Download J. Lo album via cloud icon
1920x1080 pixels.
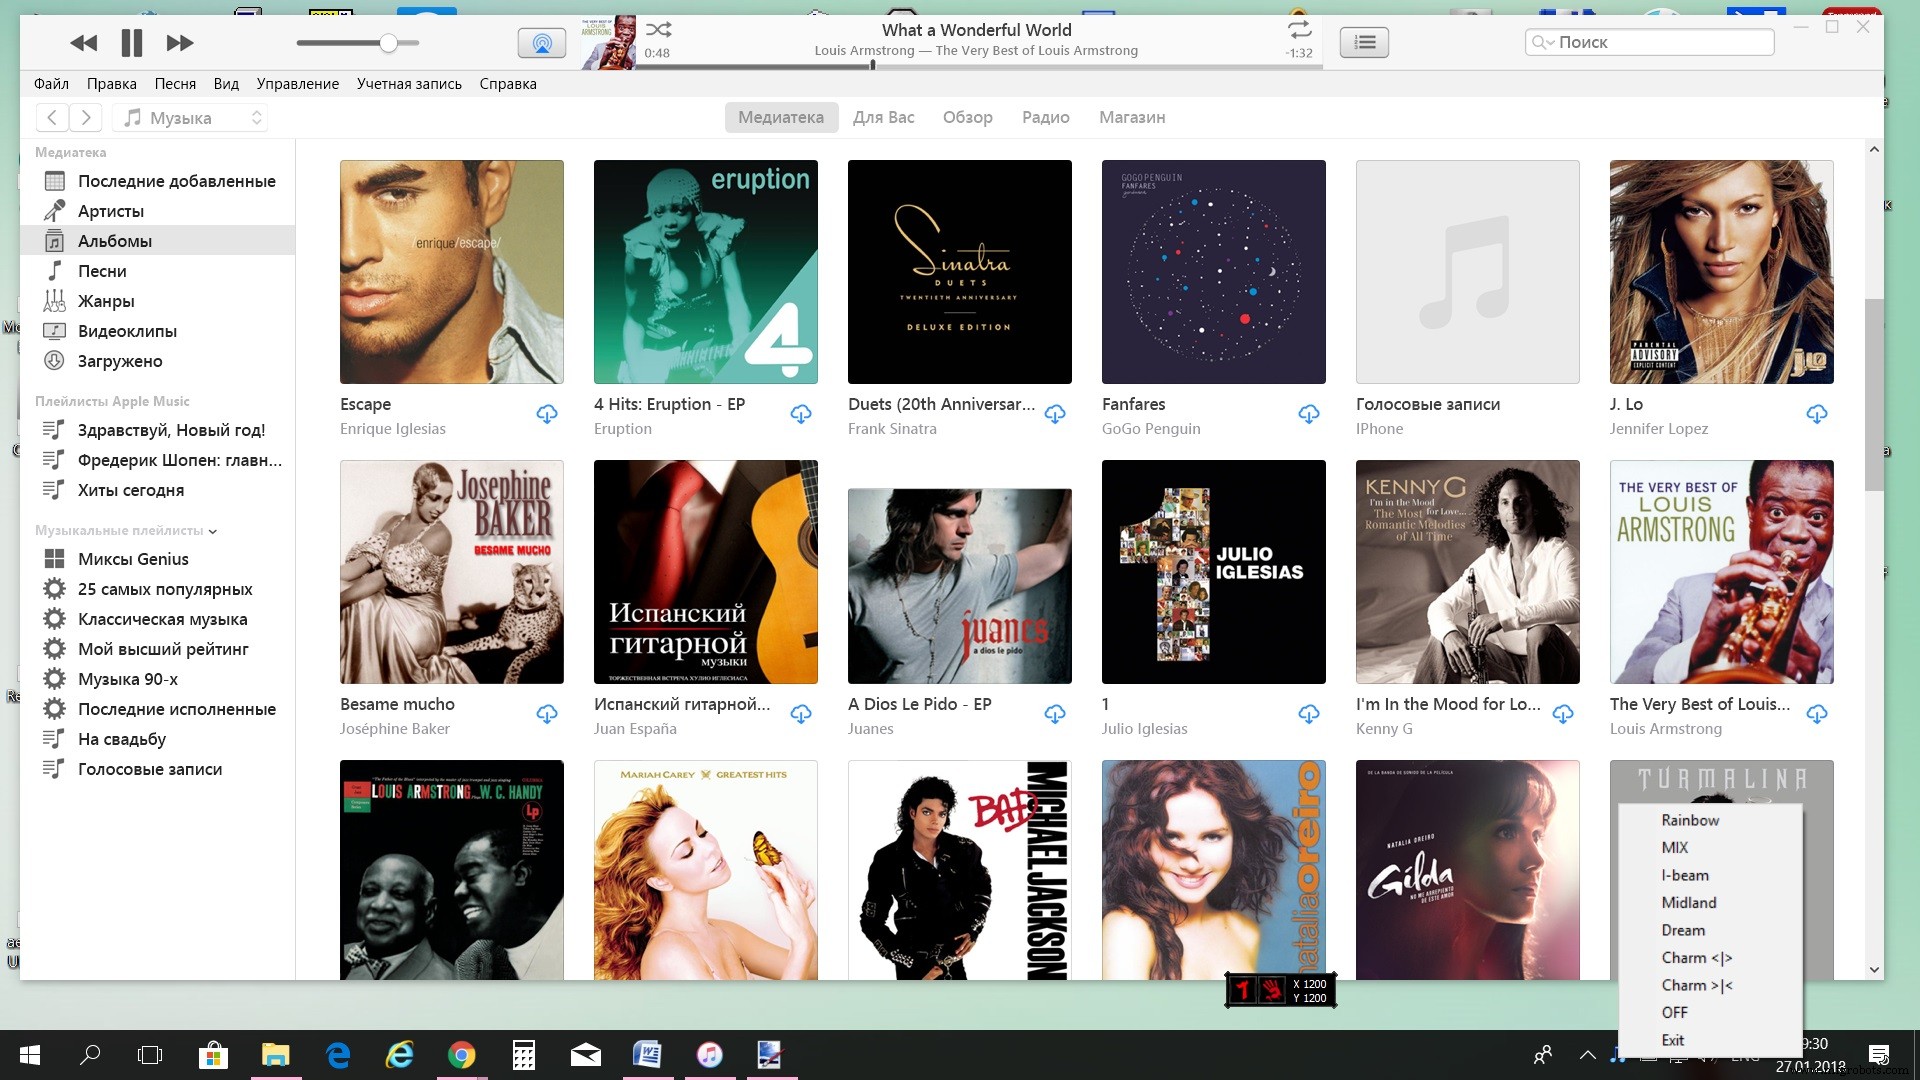click(x=1816, y=414)
